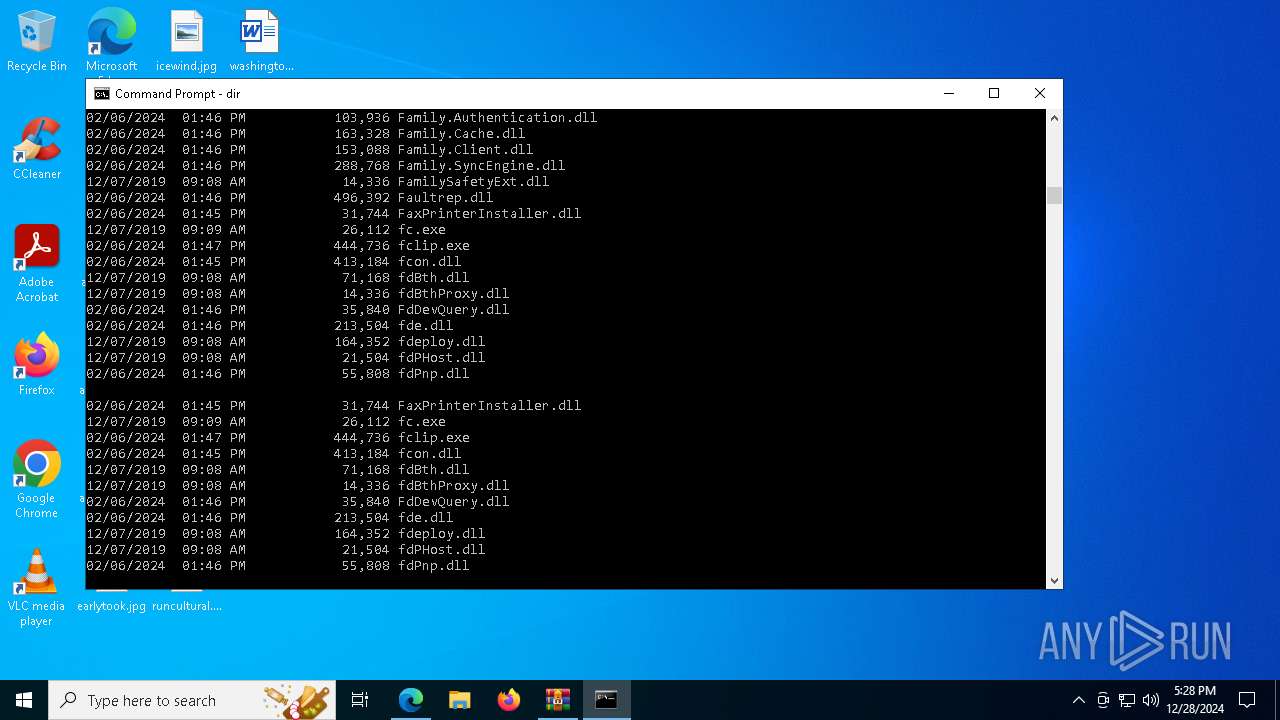Open the network tray icon
This screenshot has height=720, width=1280.
coord(1127,700)
